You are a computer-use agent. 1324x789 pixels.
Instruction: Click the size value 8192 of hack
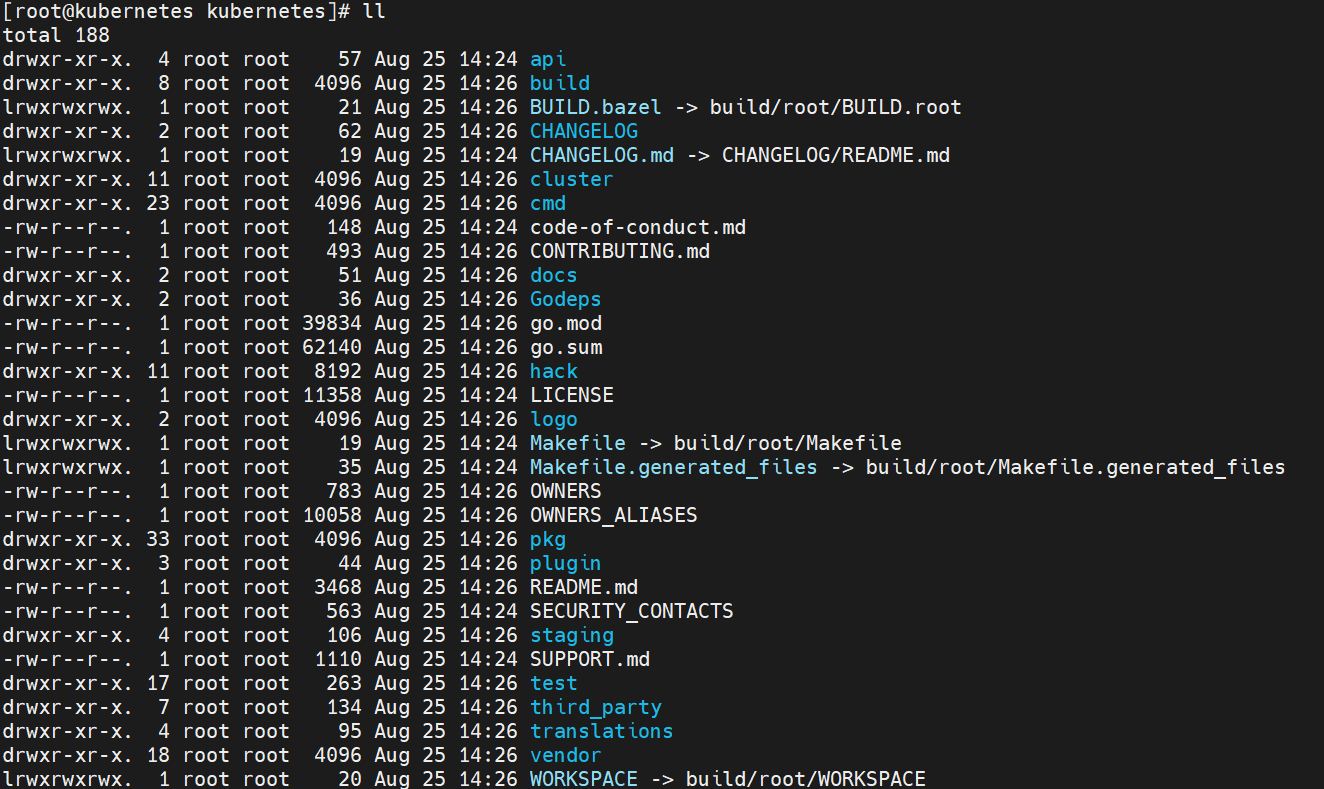pyautogui.click(x=338, y=371)
